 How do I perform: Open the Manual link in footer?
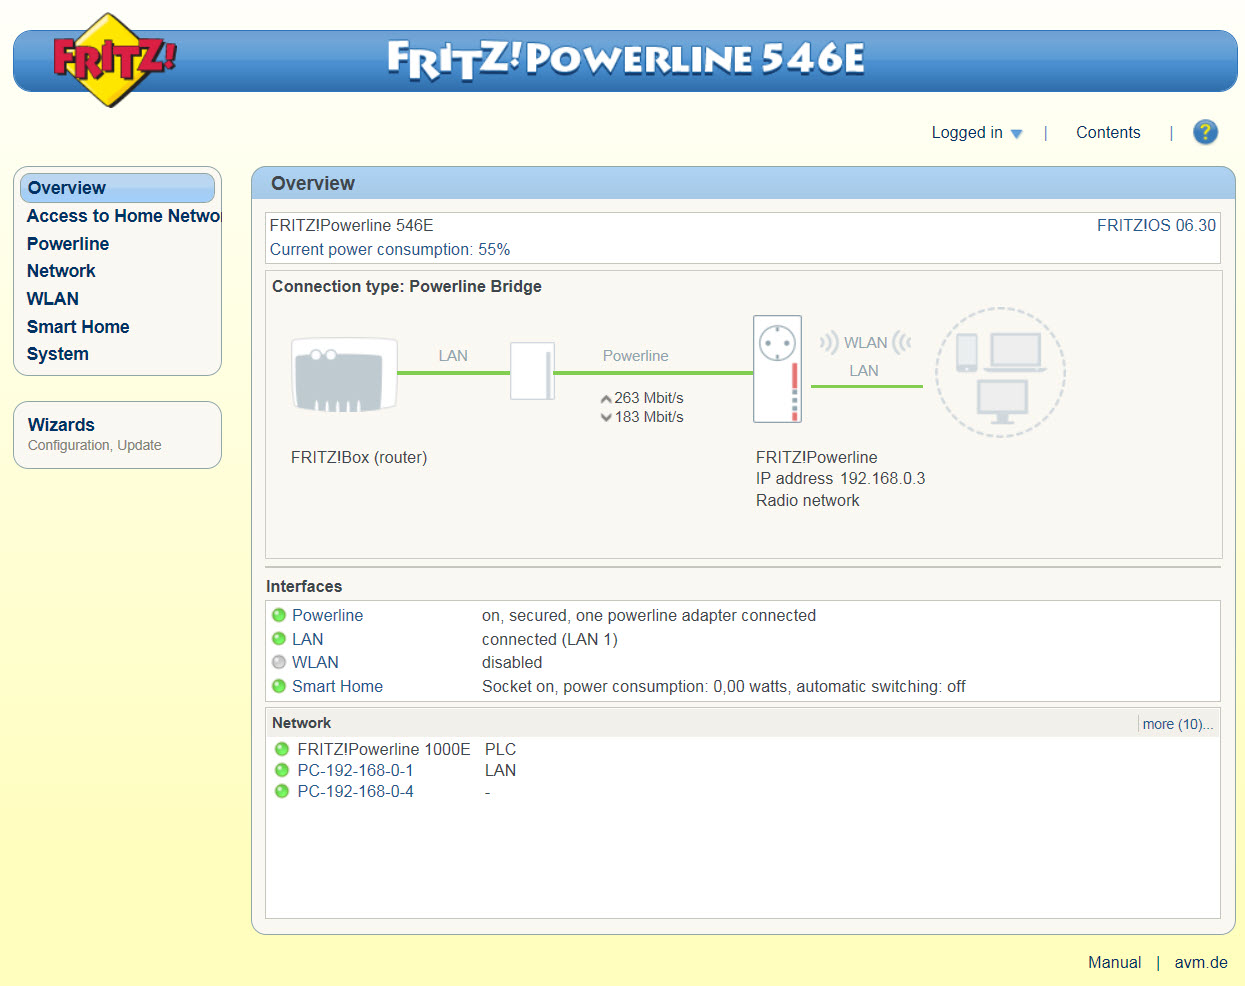tap(1114, 962)
